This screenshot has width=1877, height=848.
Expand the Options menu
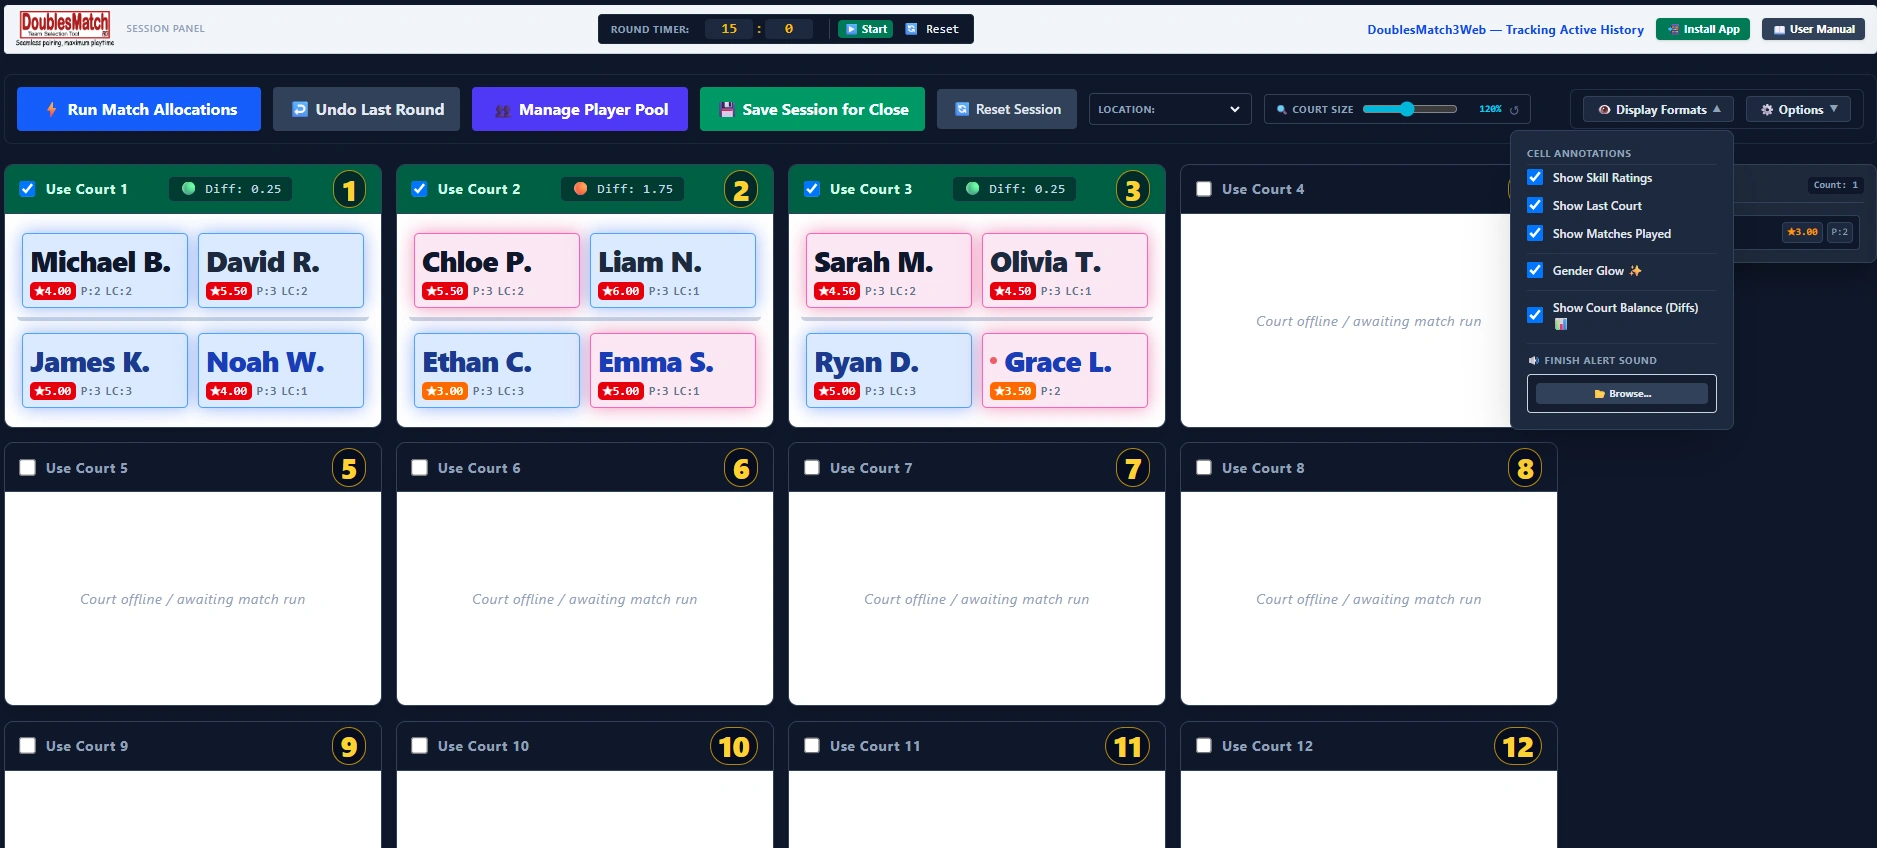tap(1798, 110)
